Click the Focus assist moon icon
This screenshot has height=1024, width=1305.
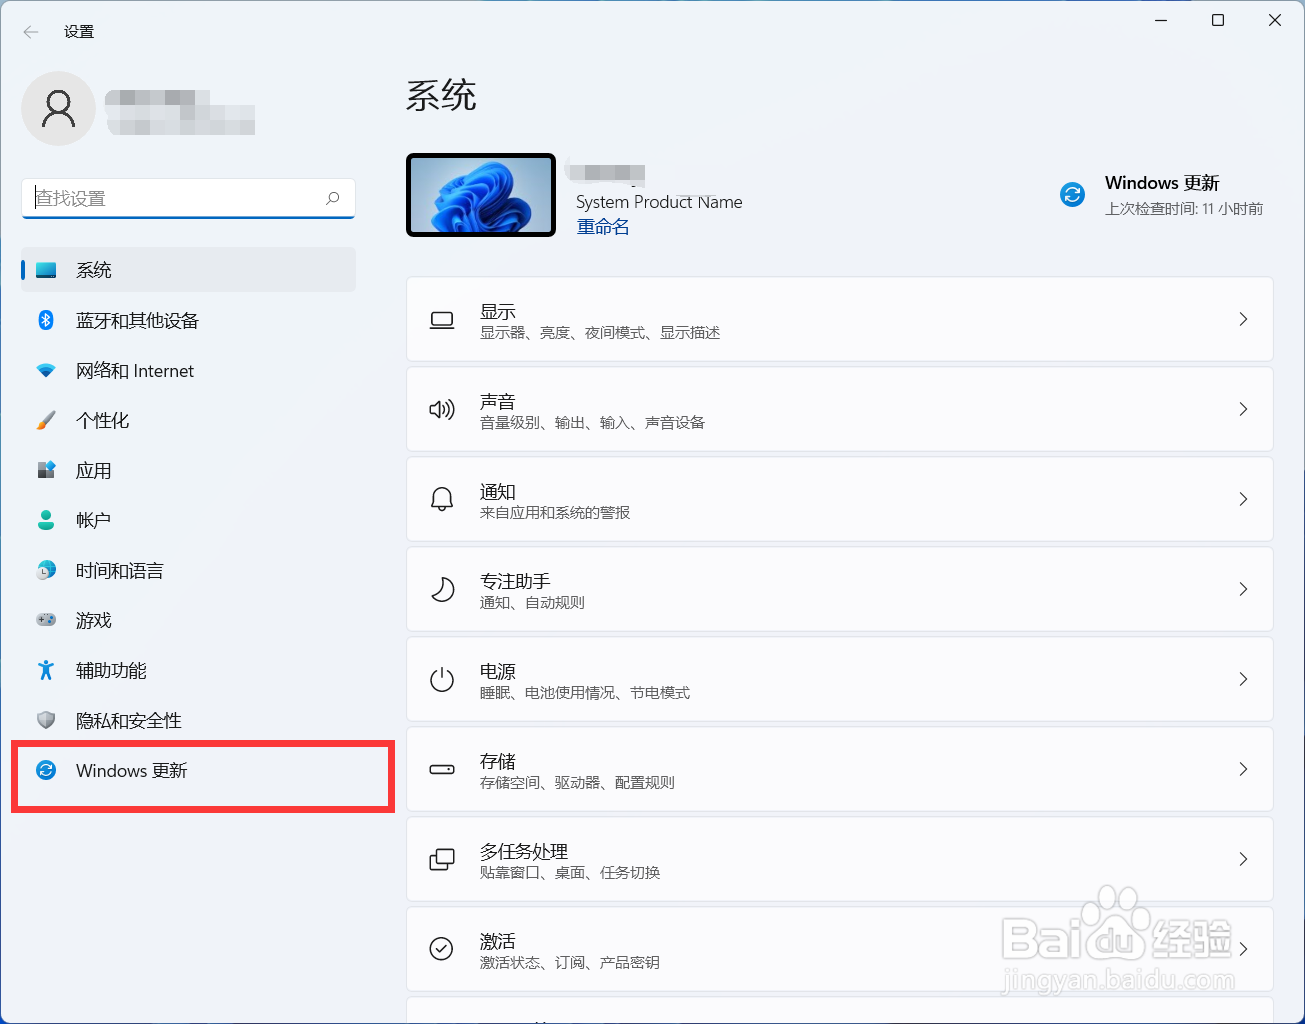[442, 589]
